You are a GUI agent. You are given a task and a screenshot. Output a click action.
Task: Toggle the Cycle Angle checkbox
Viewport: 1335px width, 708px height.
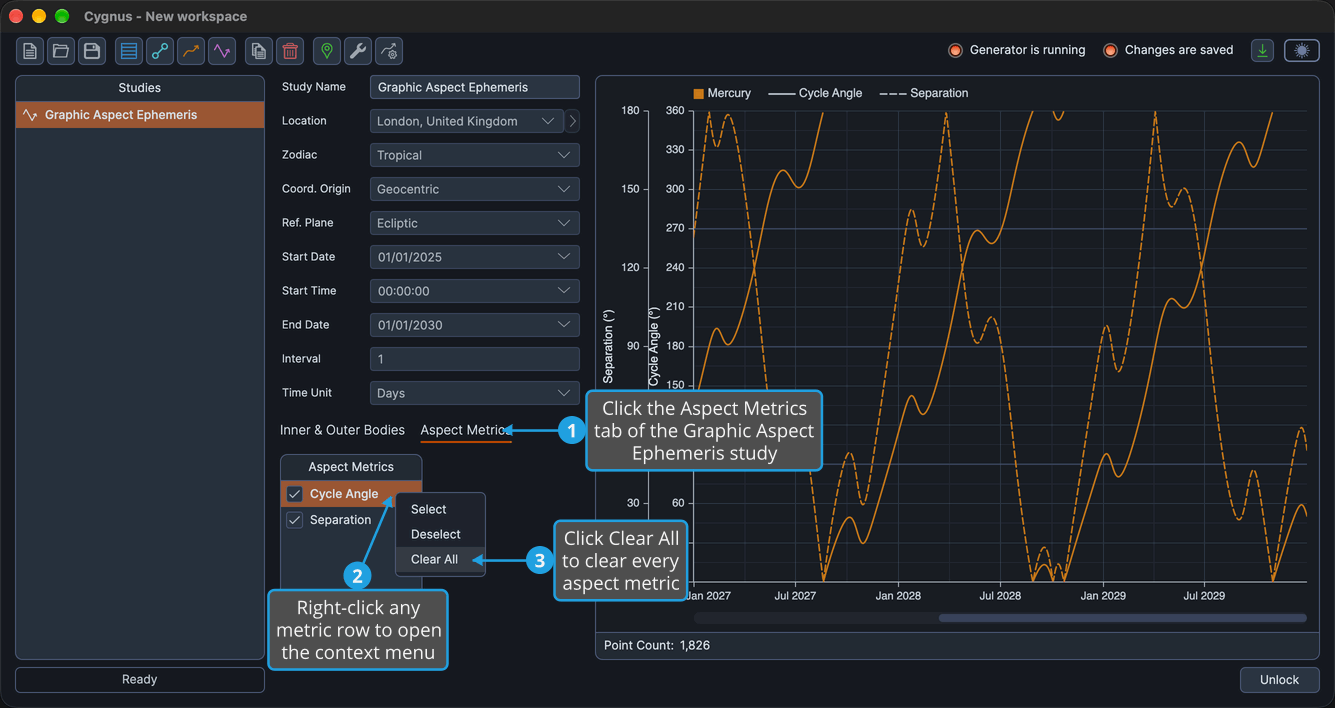pyautogui.click(x=295, y=494)
